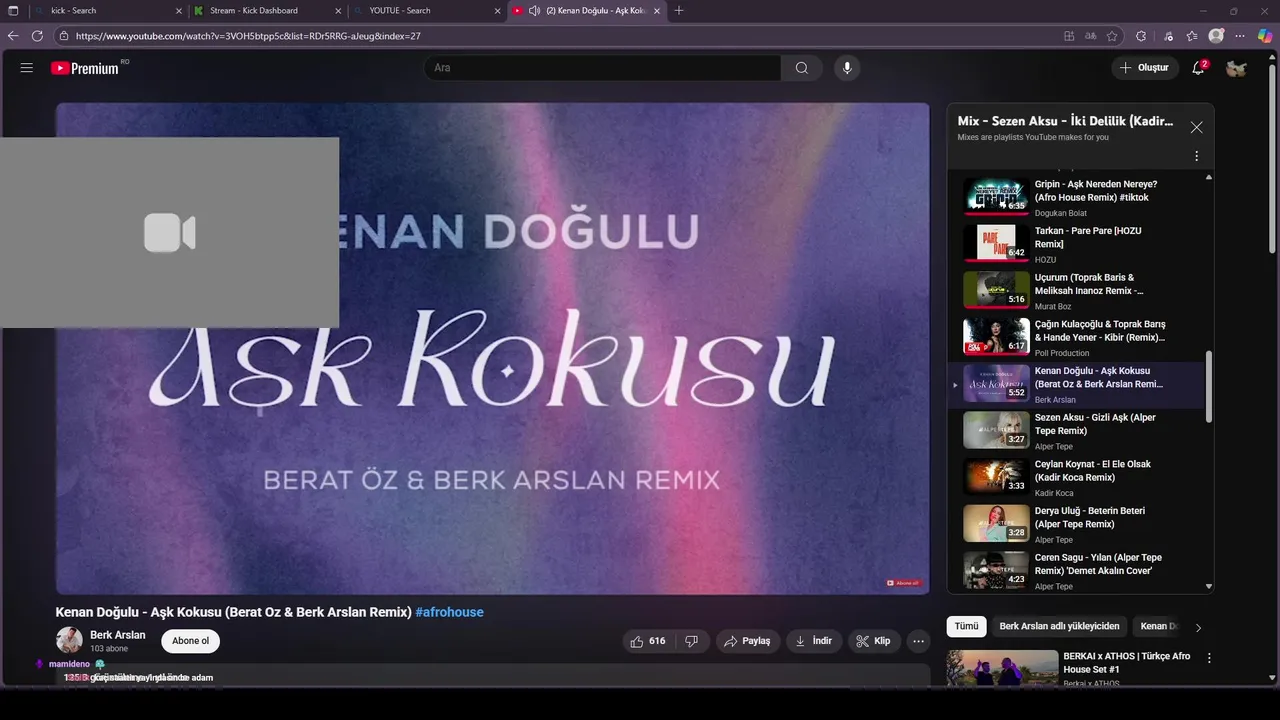Open the YouTube hamburger guide menu
Viewport: 1280px width, 720px height.
click(27, 68)
